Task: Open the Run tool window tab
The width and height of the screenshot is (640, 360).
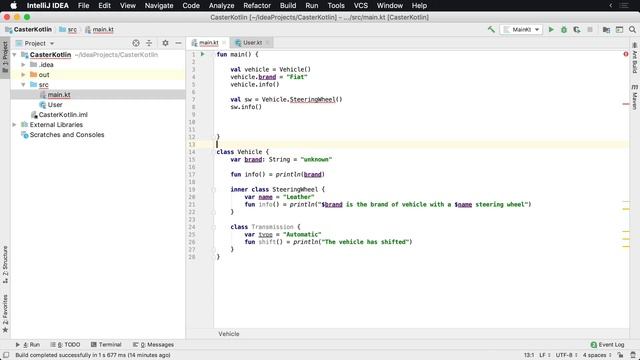Action: [x=27, y=344]
